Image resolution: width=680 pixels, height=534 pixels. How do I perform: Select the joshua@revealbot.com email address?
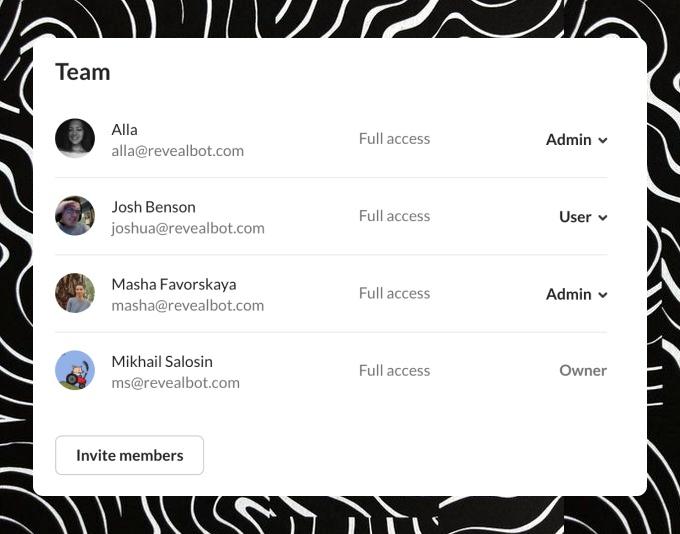pyautogui.click(x=188, y=228)
